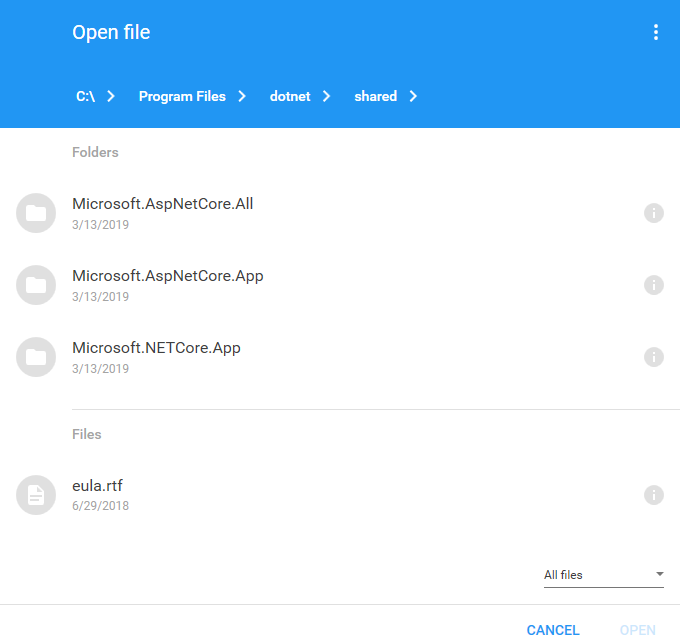The image size is (680, 642).
Task: Show info for Microsoft.AspNetCore.App folder
Action: coord(654,285)
